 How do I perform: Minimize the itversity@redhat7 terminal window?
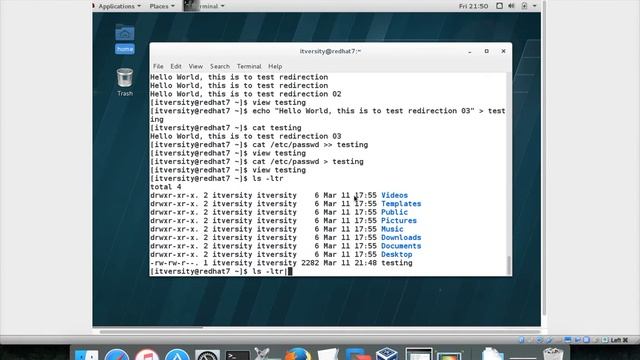(470, 51)
